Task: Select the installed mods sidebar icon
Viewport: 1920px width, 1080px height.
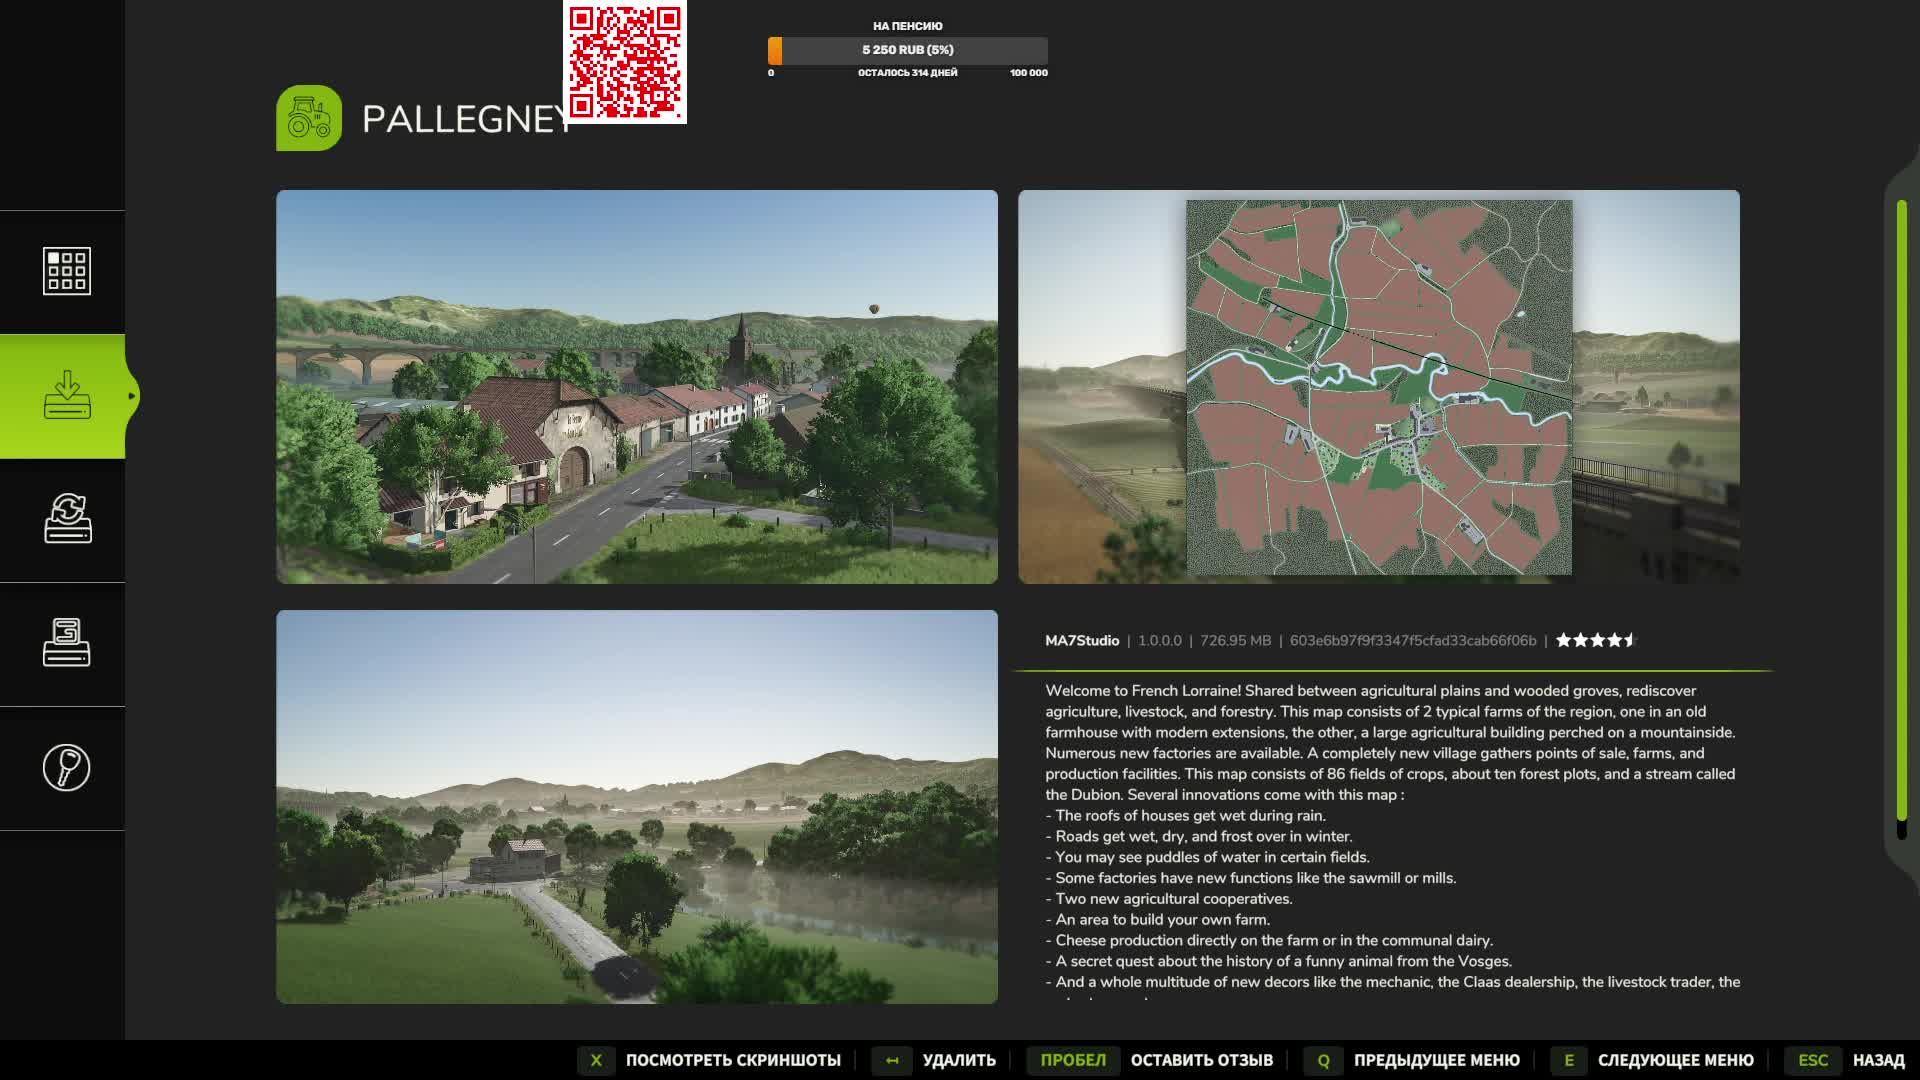Action: (66, 643)
